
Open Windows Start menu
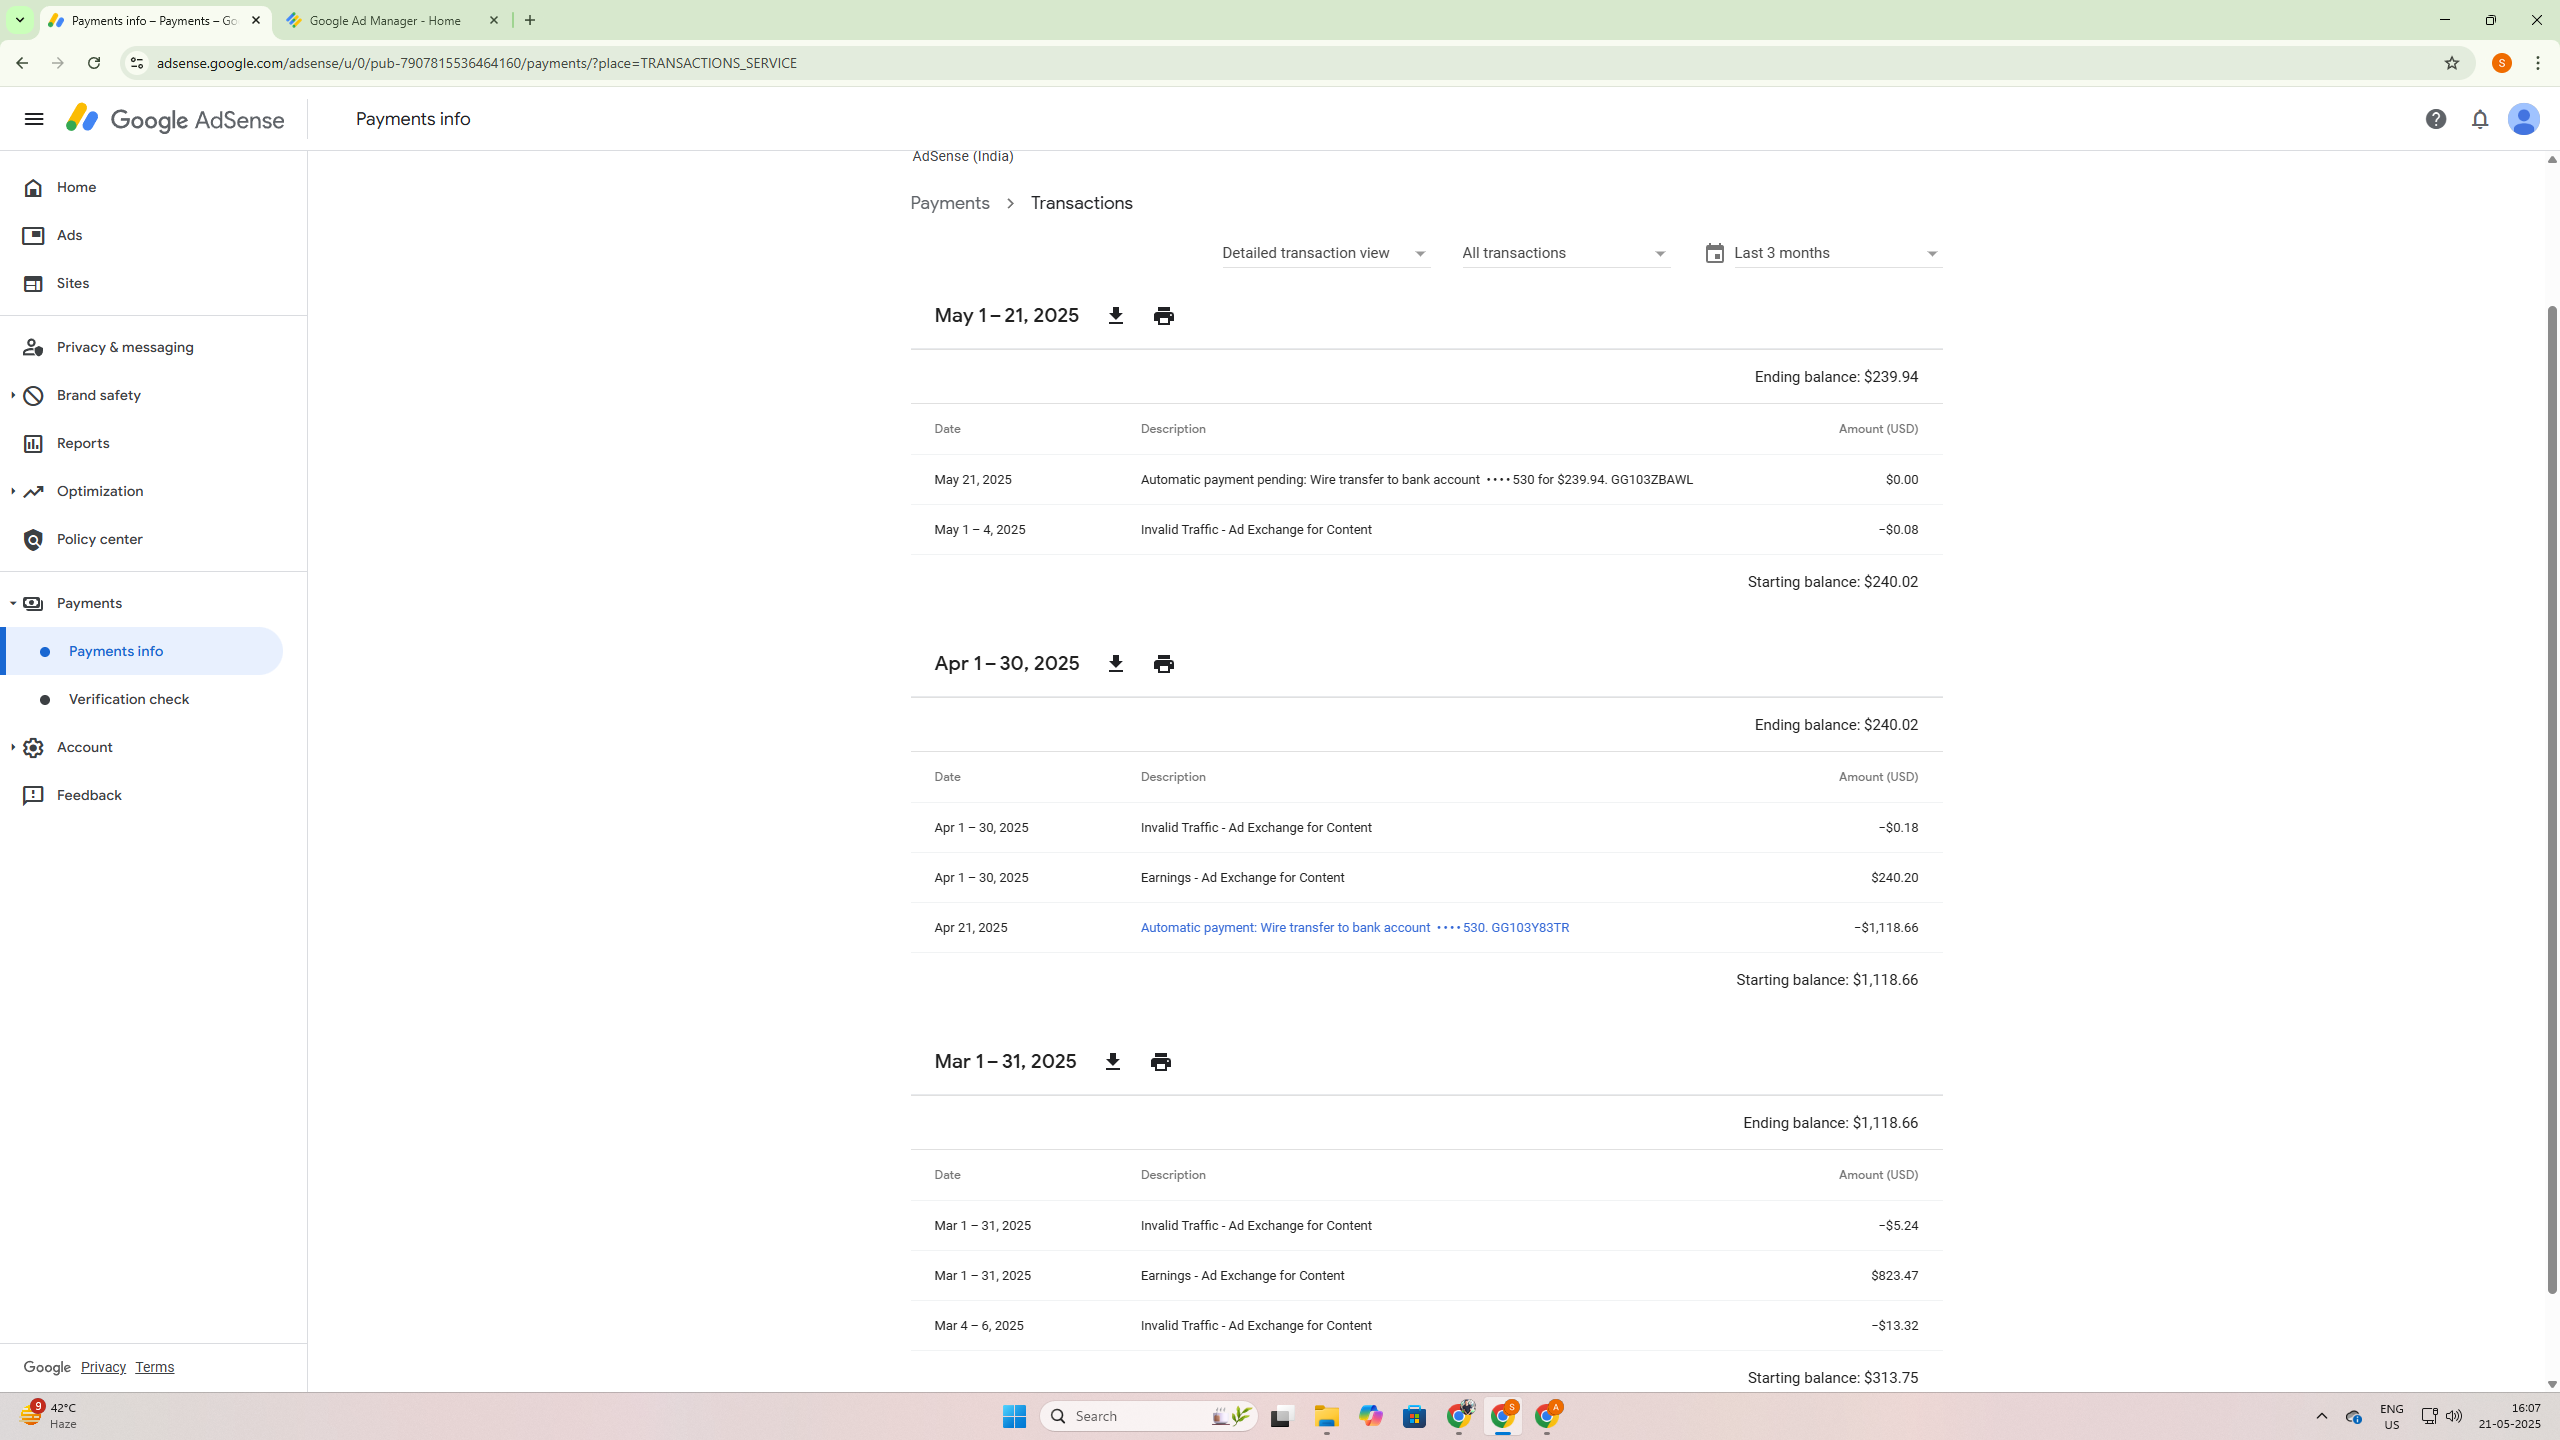click(1014, 1416)
